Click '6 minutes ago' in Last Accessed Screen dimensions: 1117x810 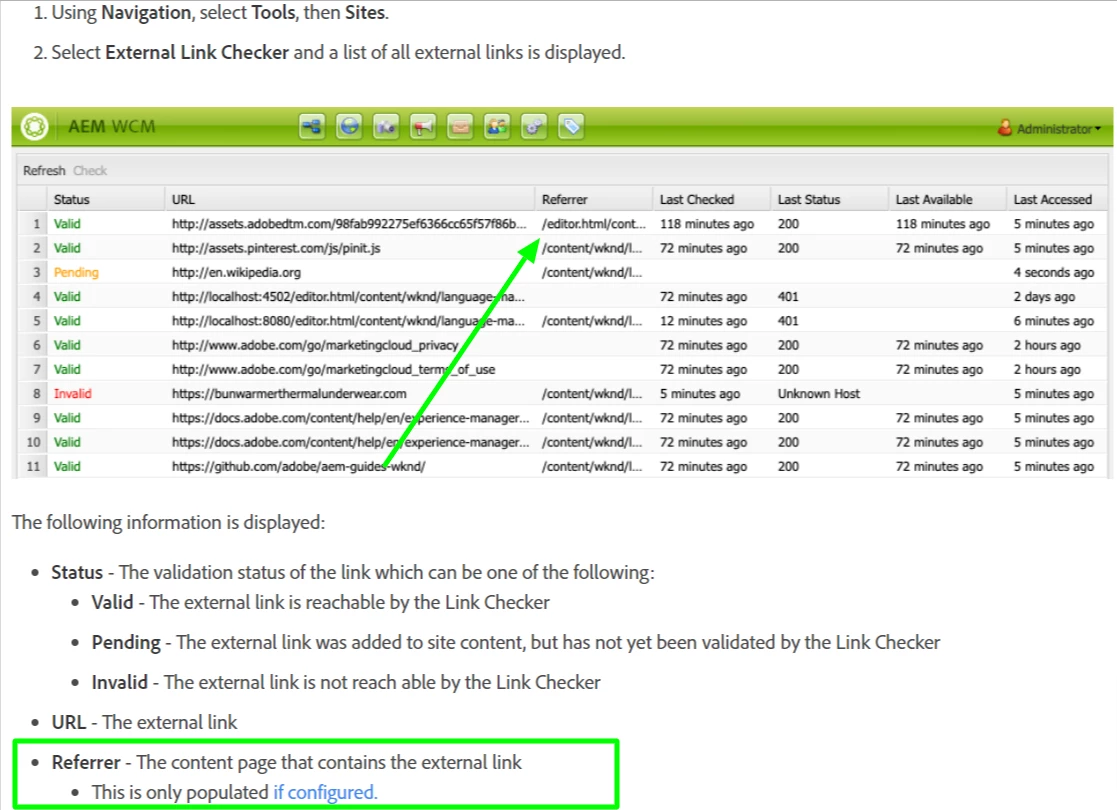tap(1054, 321)
